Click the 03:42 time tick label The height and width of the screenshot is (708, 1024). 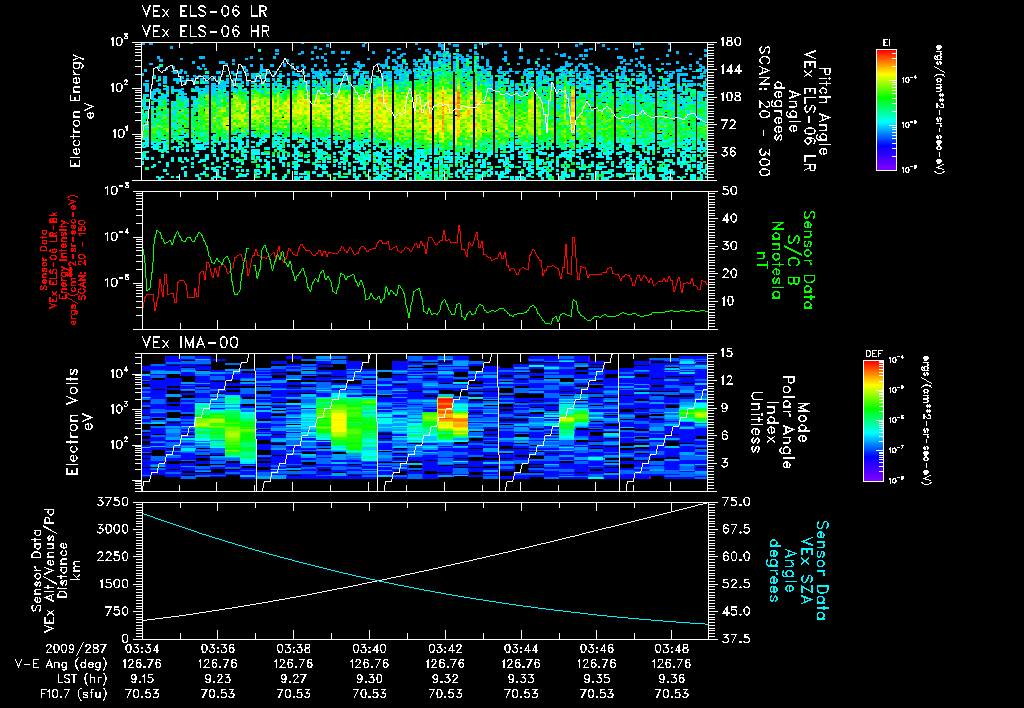coord(445,649)
